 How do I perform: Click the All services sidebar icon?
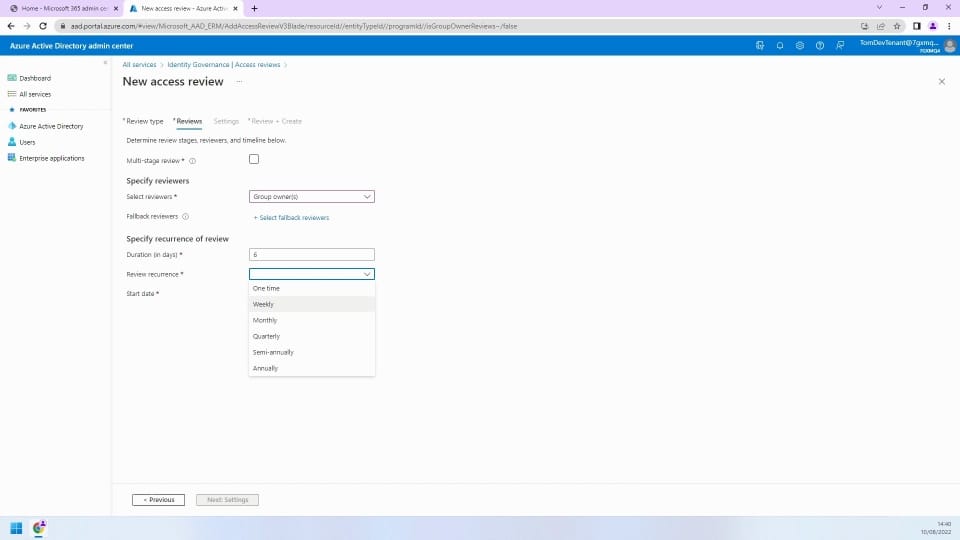12,94
